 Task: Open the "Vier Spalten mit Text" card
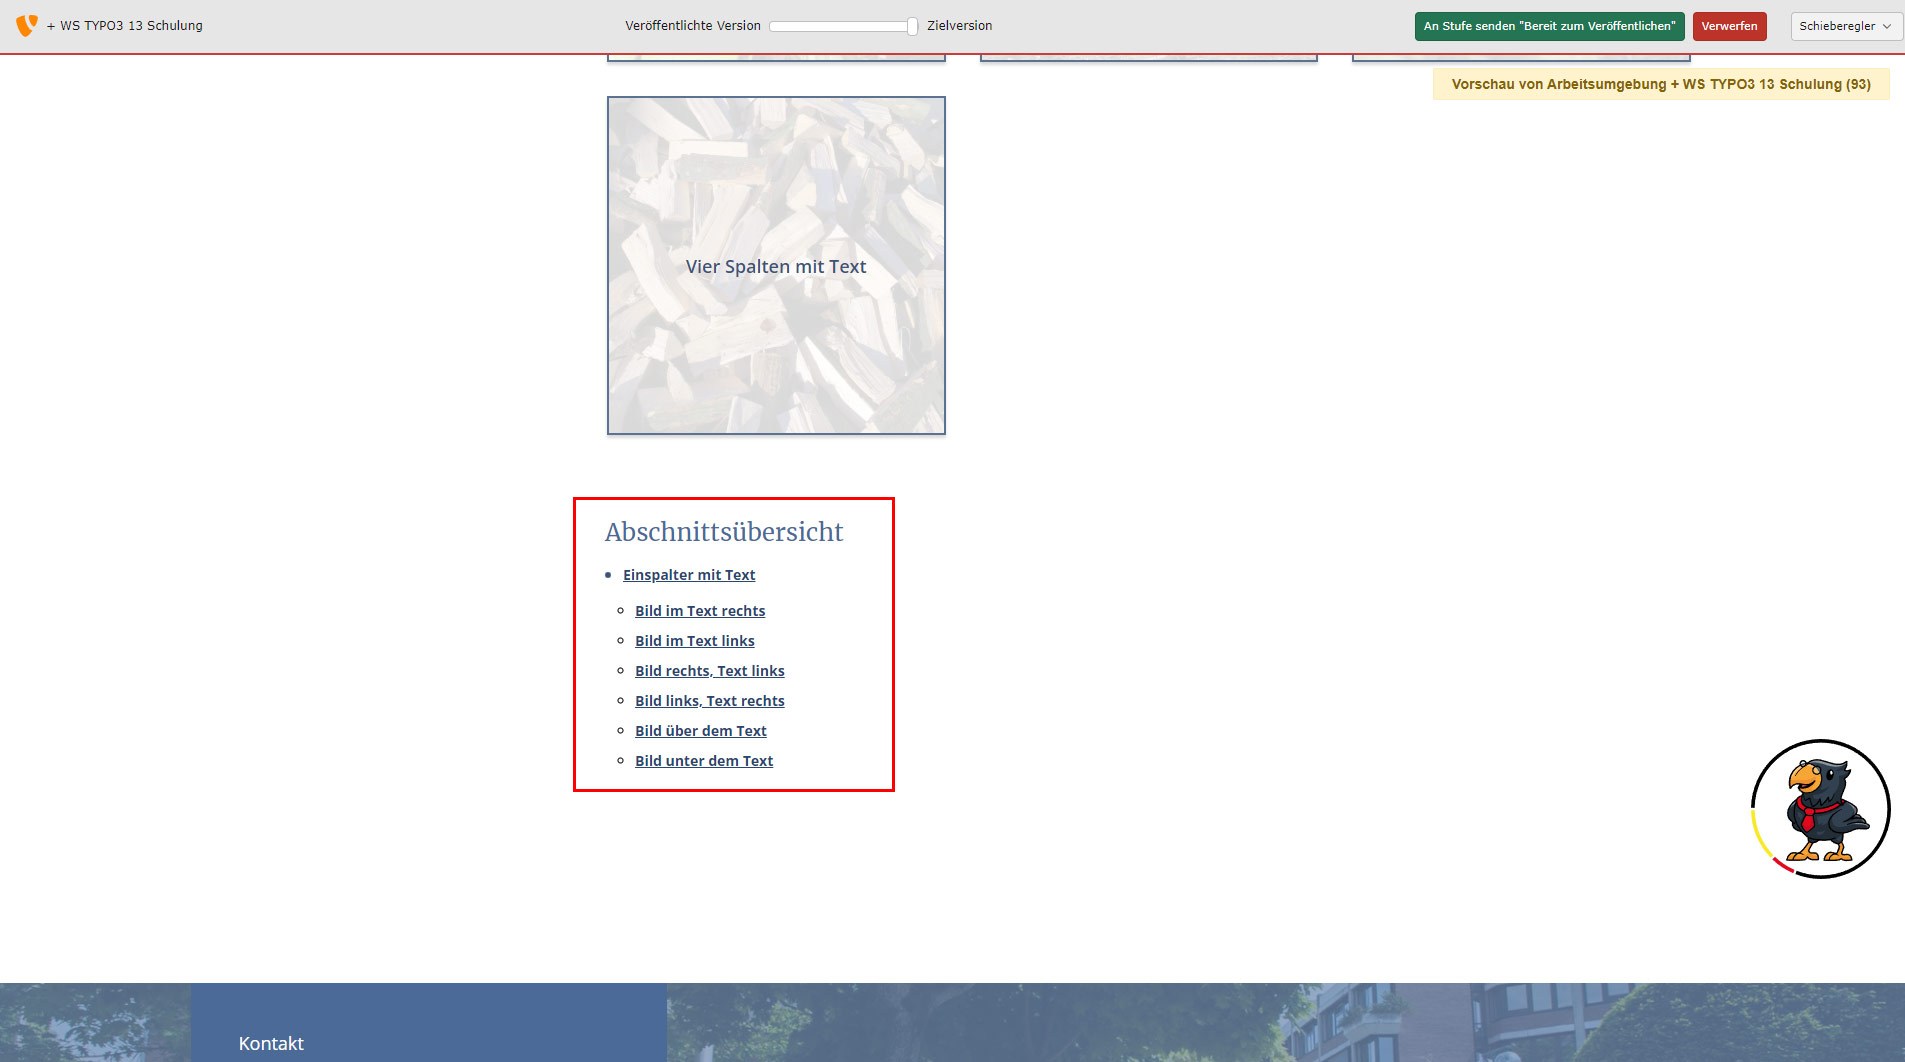(x=776, y=266)
